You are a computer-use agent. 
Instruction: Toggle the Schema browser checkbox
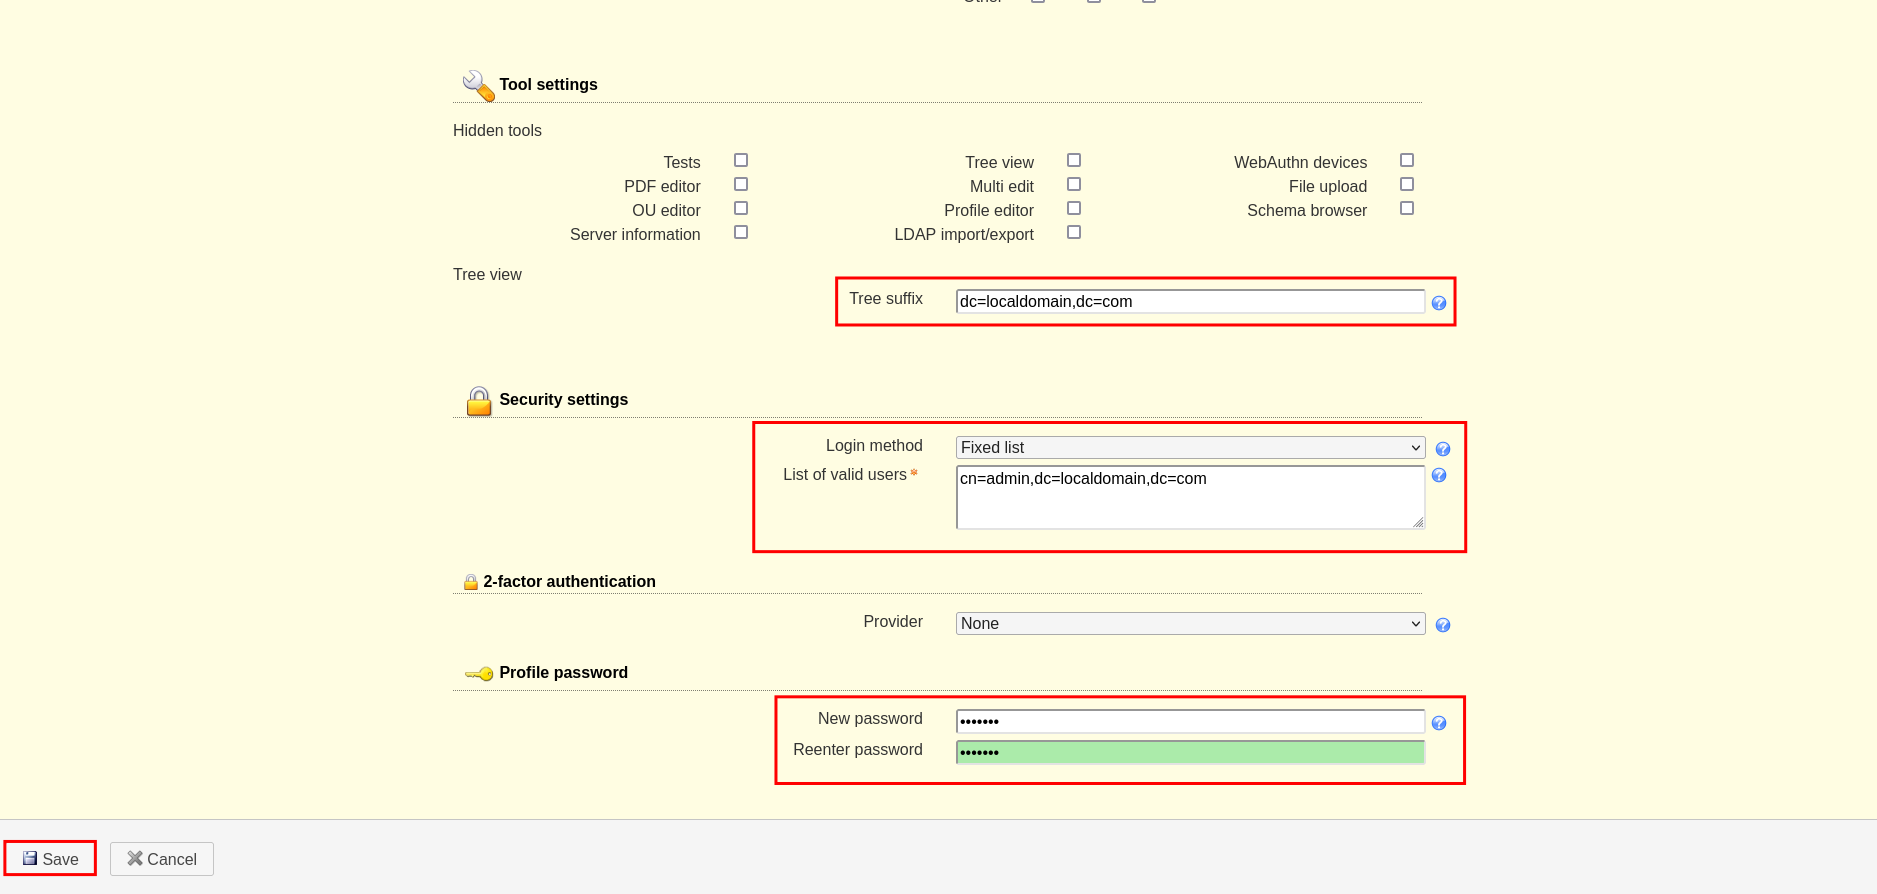point(1407,208)
